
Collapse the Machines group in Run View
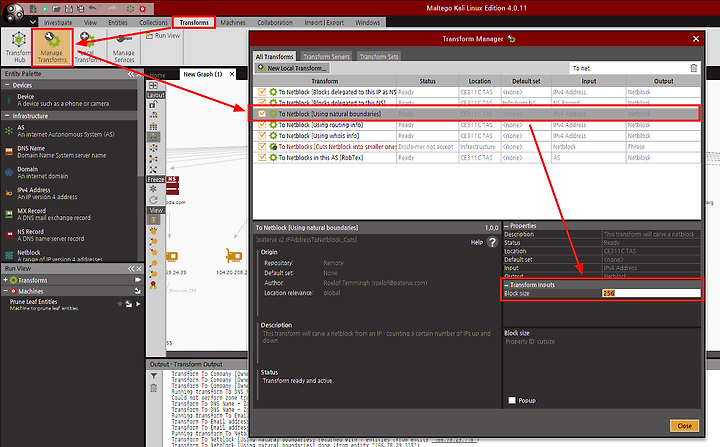click(x=6, y=291)
